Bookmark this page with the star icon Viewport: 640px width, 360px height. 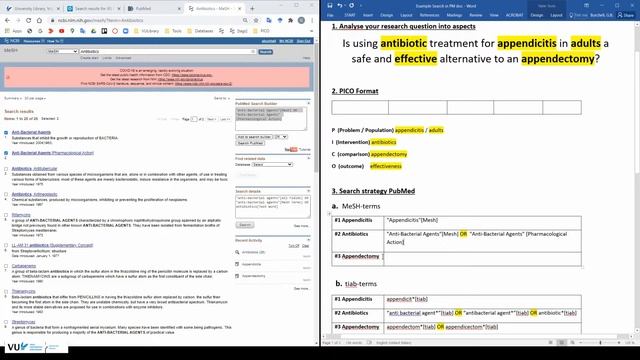coord(256,20)
